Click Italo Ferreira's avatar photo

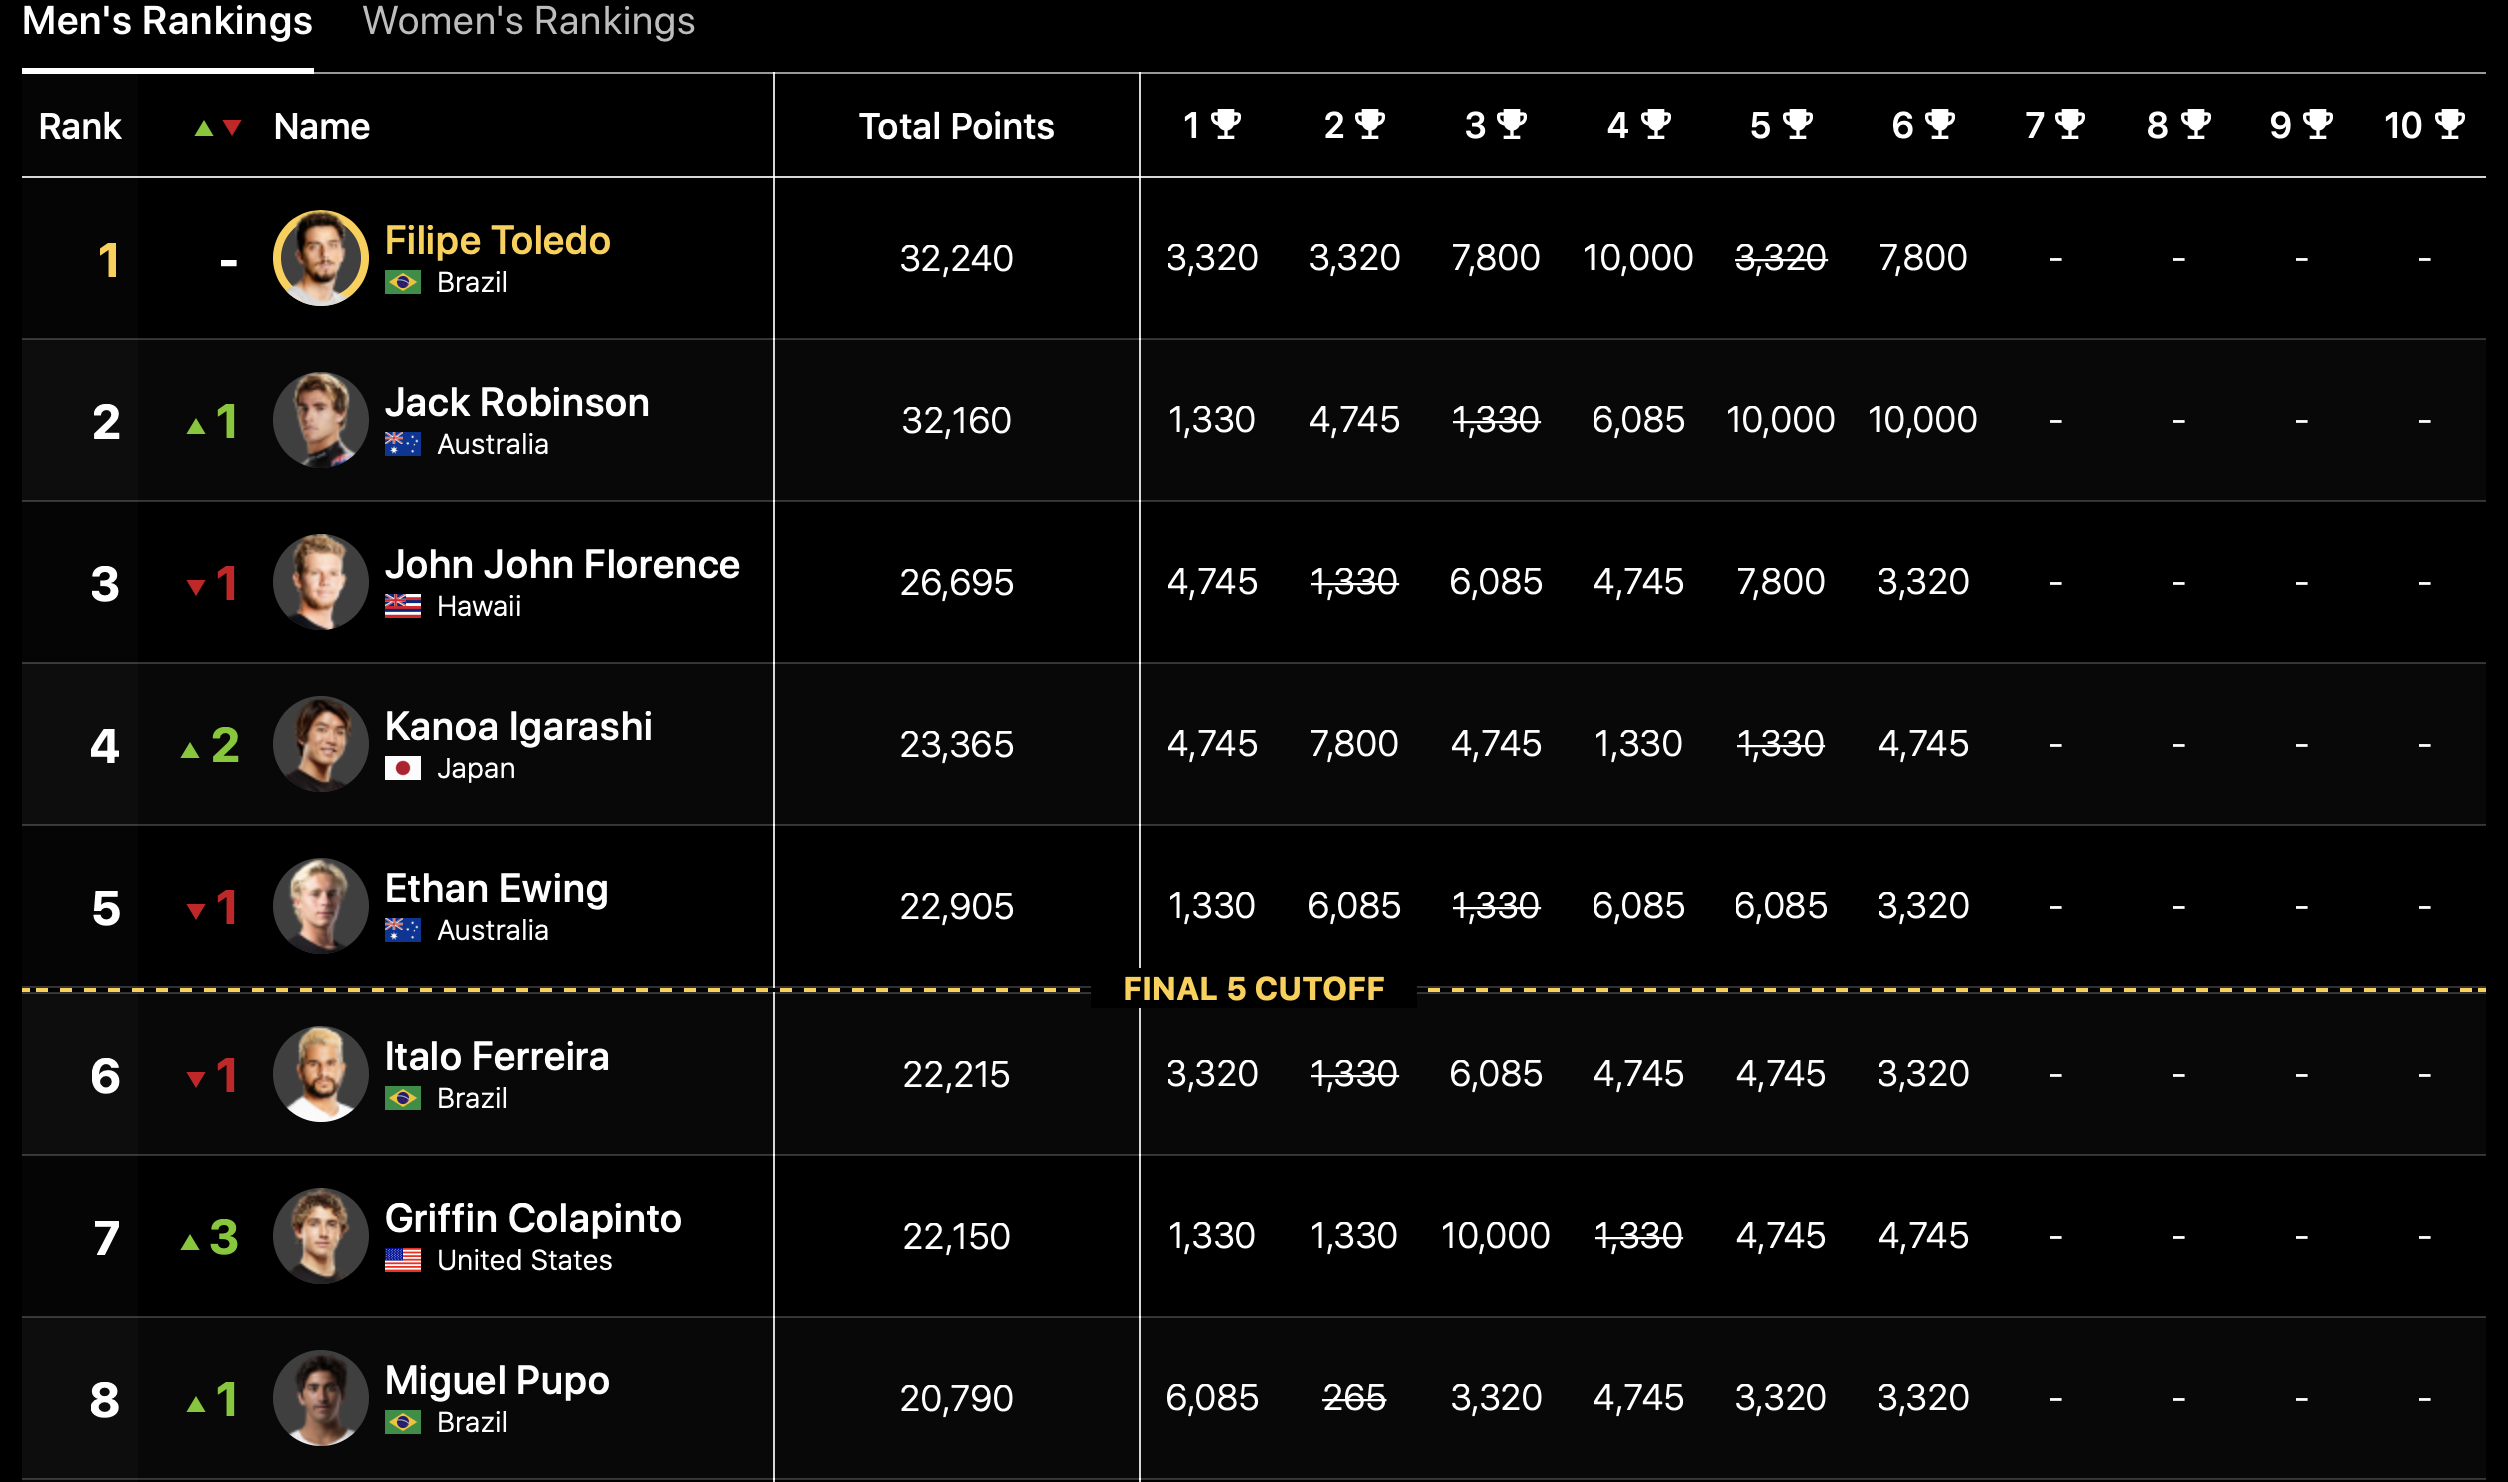[x=321, y=1074]
